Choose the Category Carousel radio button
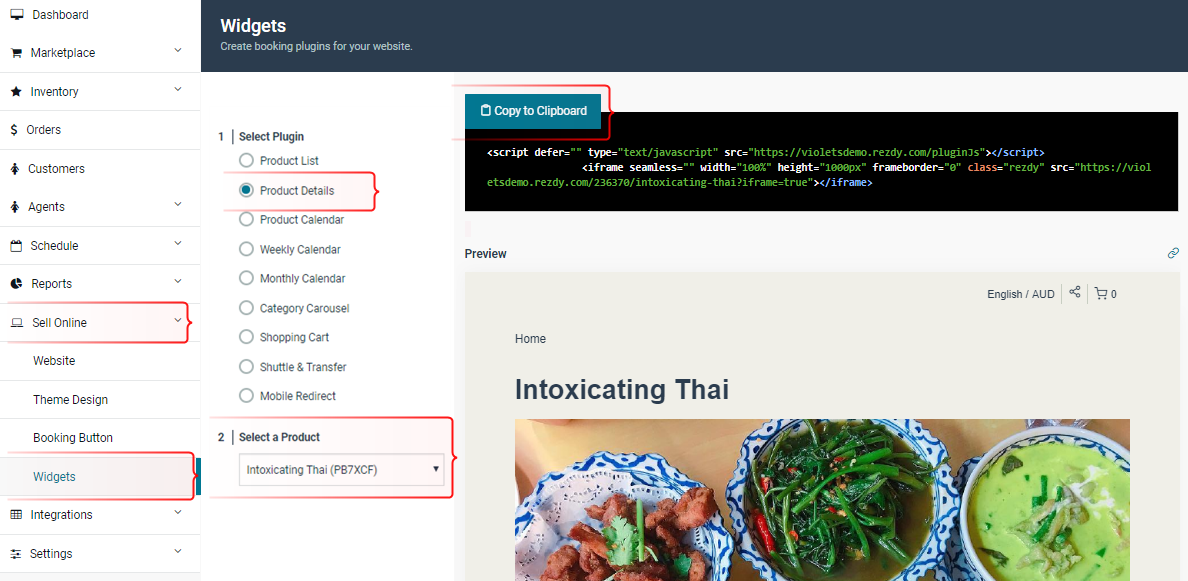Image resolution: width=1188 pixels, height=581 pixels. coord(246,308)
